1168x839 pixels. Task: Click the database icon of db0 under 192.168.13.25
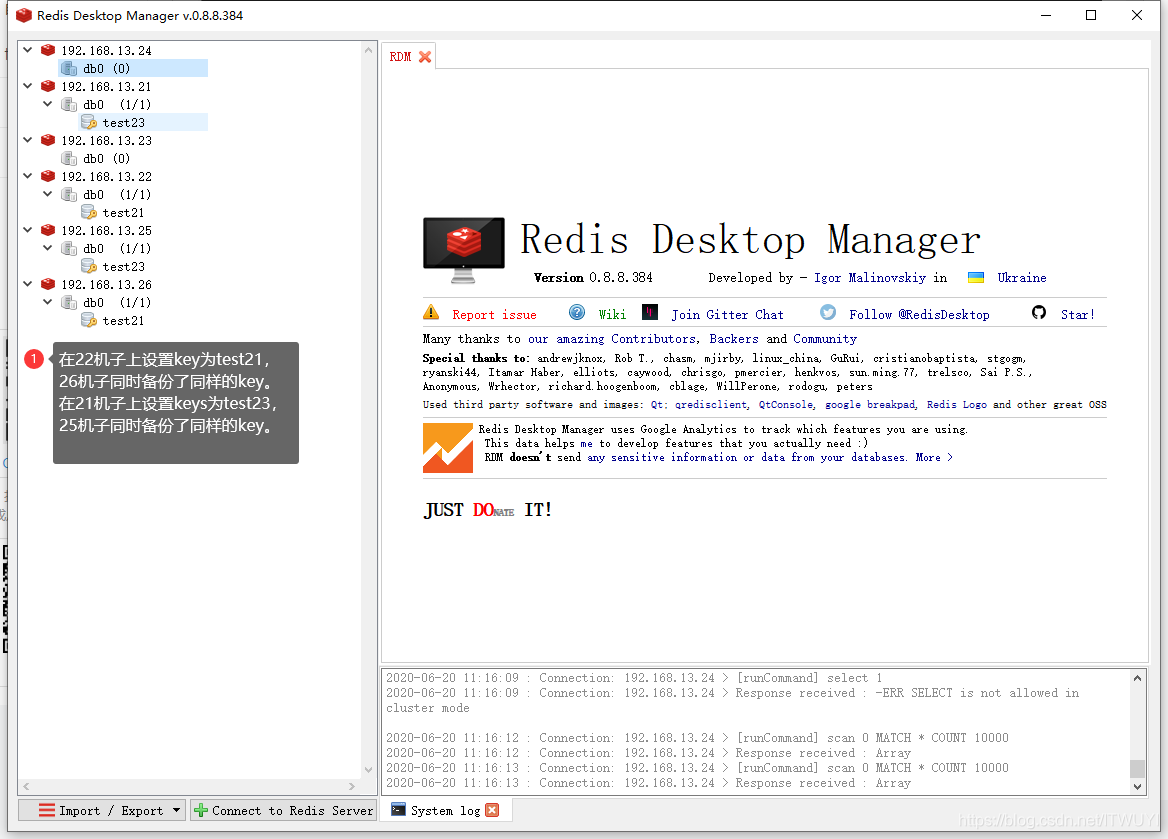click(x=69, y=248)
